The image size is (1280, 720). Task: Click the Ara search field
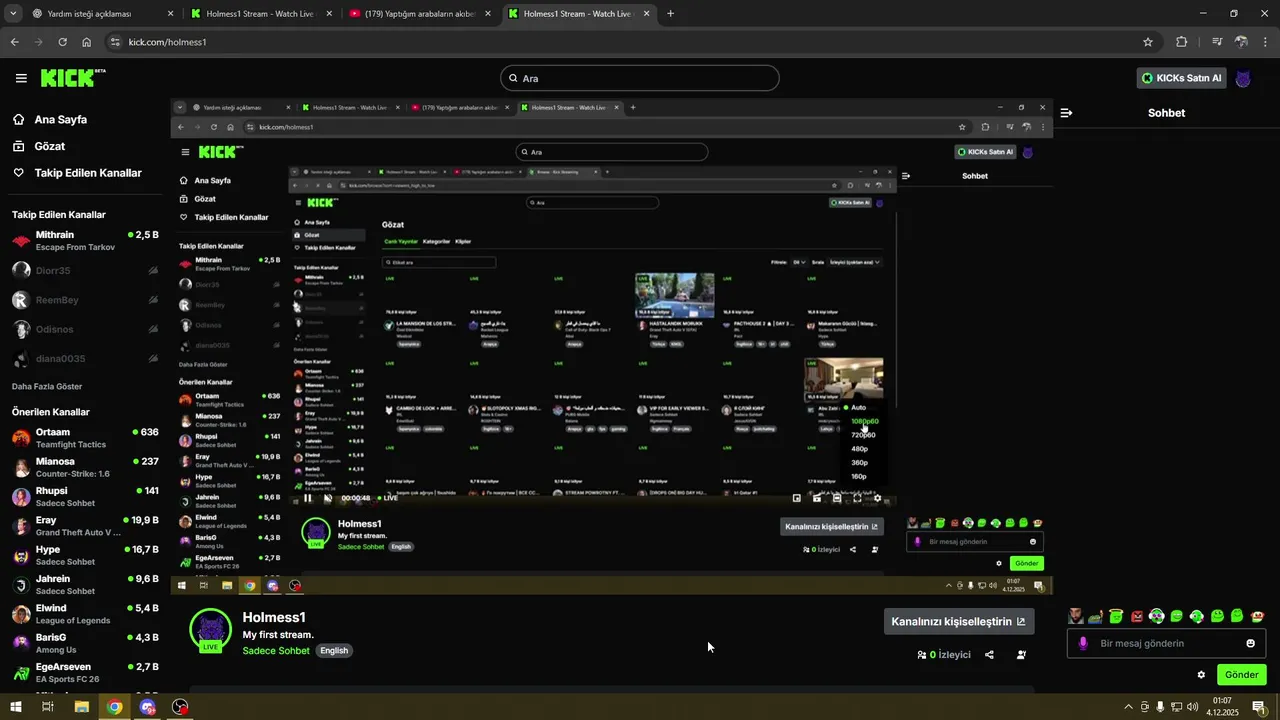tap(639, 78)
